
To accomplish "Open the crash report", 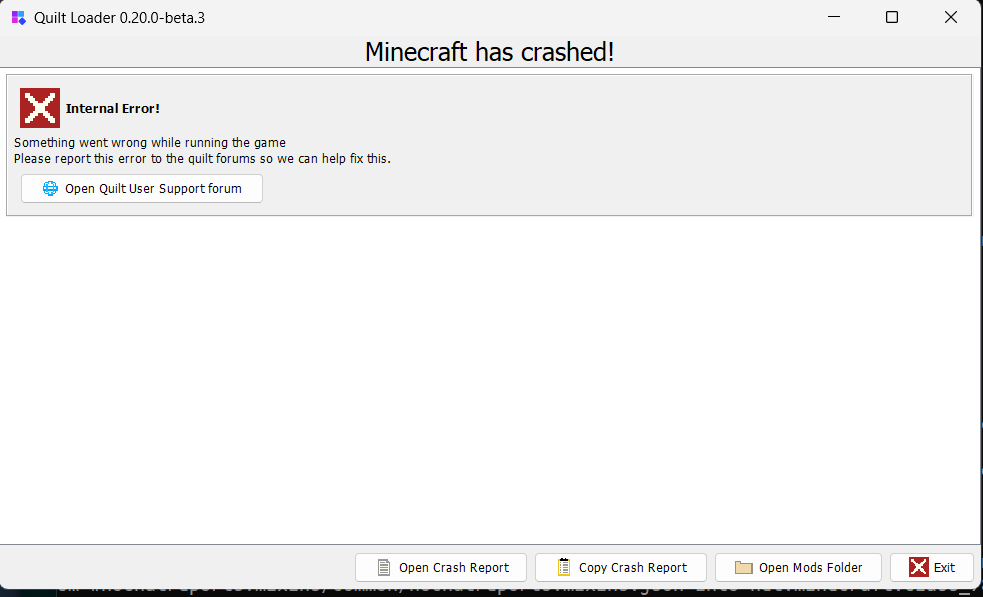I will 440,567.
